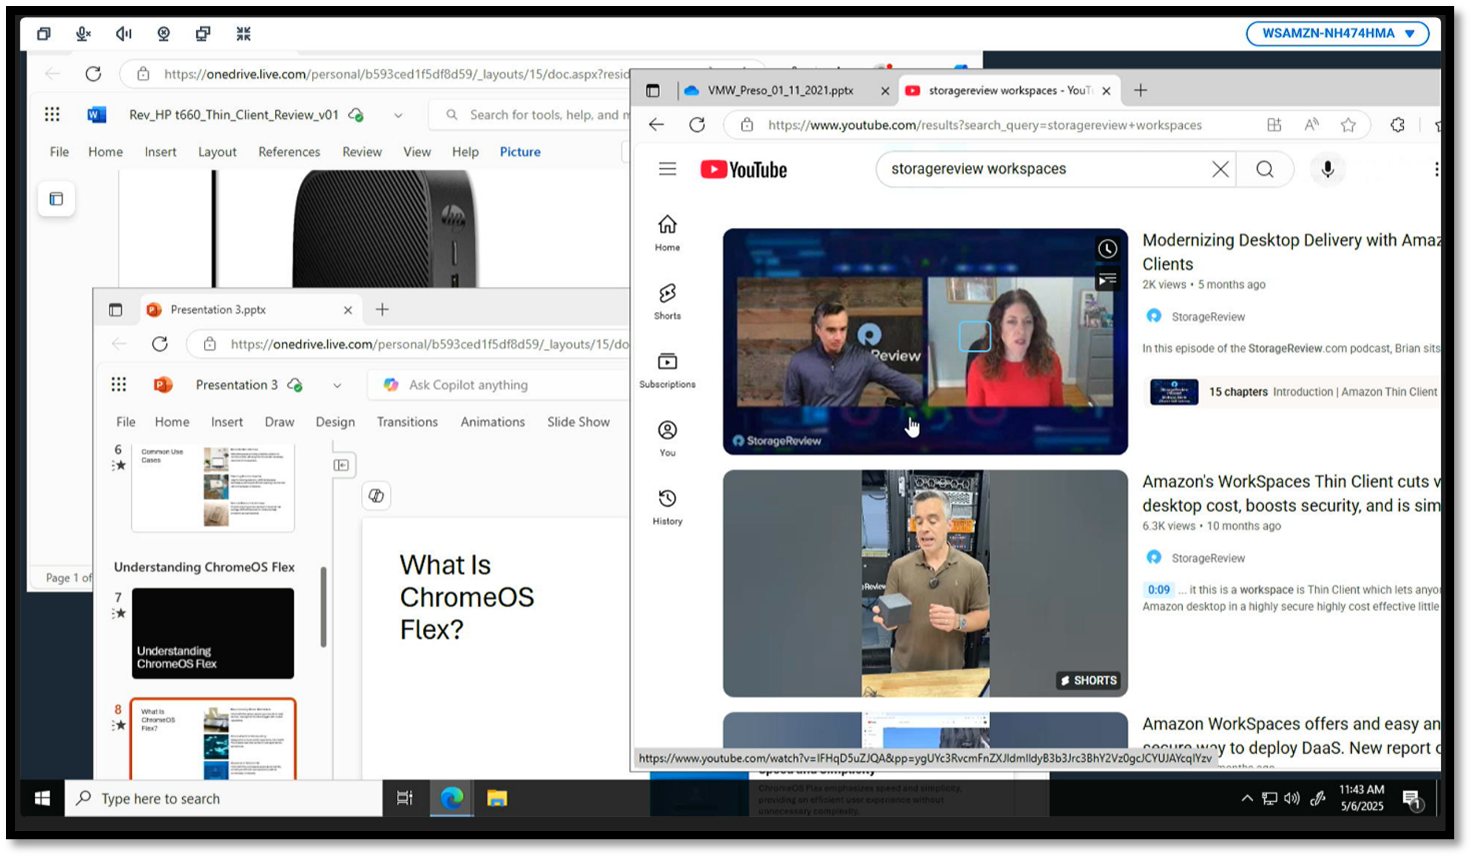Select slide 7 Understanding ChromeOS Flex thumbnail
The height and width of the screenshot is (858, 1473).
(213, 633)
